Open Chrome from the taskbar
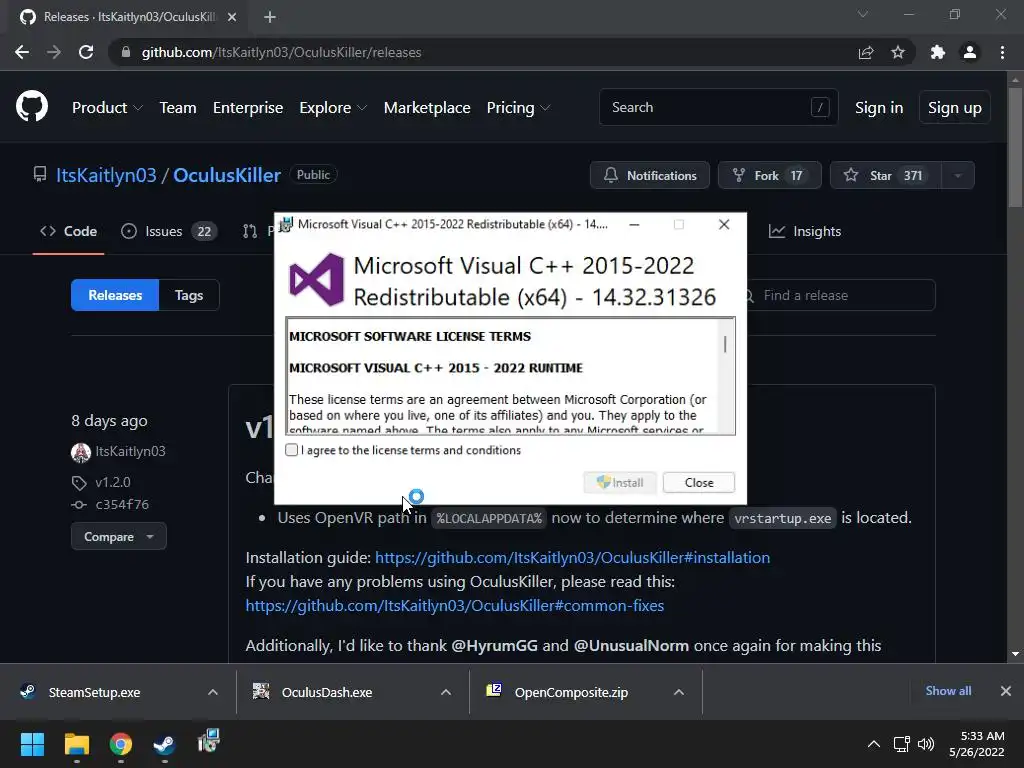The image size is (1024, 768). pos(121,744)
